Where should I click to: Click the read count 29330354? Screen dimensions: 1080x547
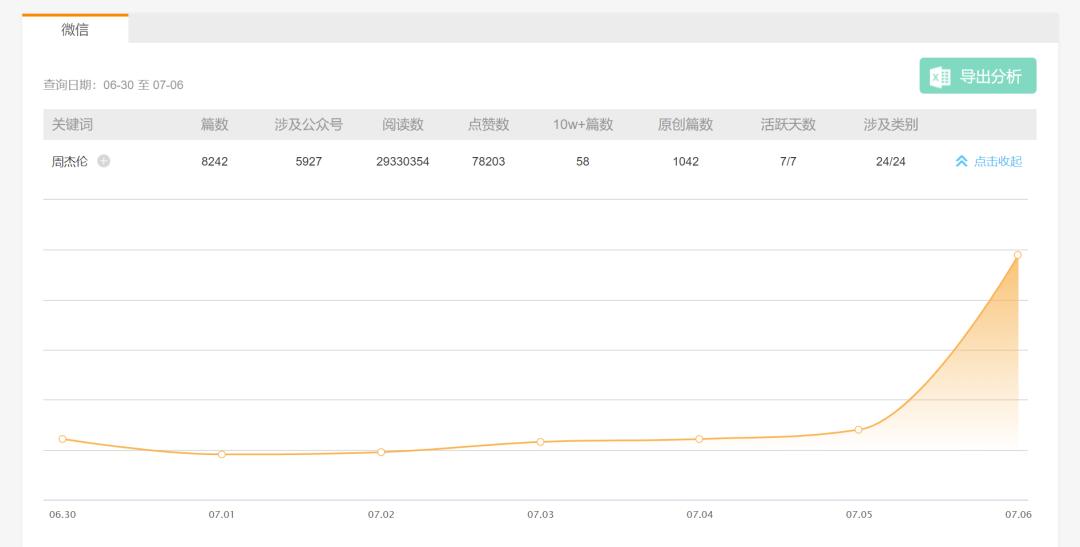[403, 162]
